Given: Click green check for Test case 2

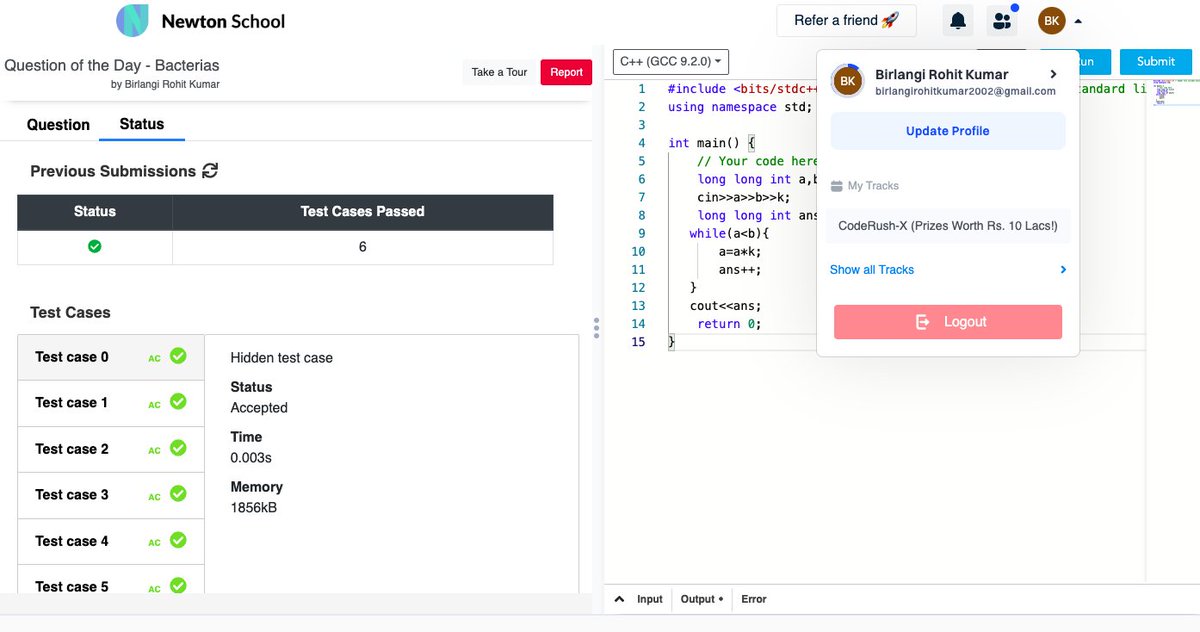Looking at the screenshot, I should [178, 447].
